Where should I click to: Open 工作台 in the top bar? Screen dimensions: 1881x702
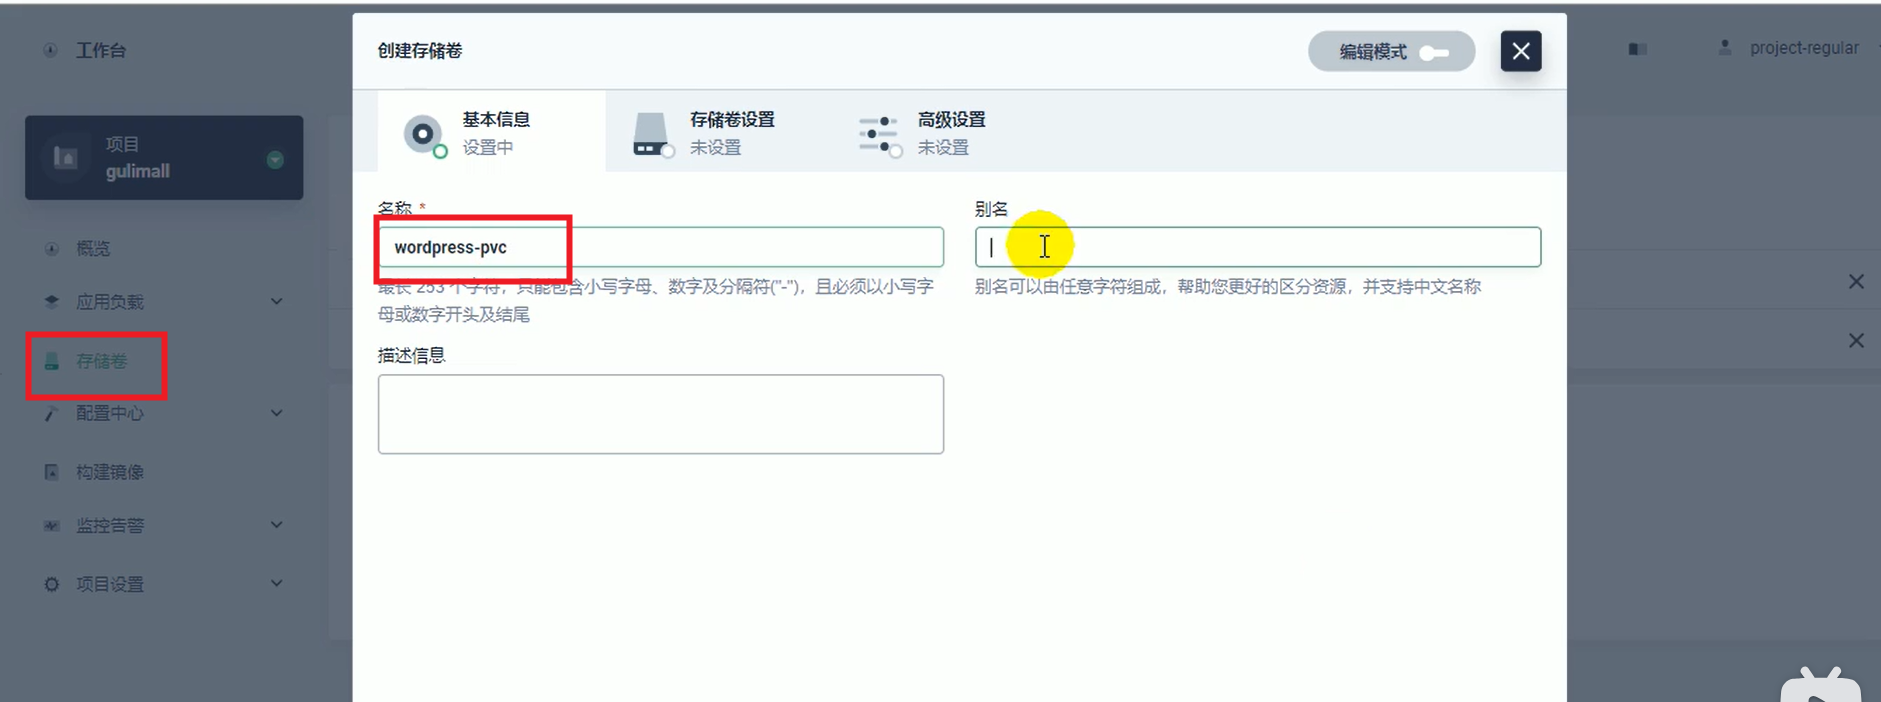tap(101, 50)
